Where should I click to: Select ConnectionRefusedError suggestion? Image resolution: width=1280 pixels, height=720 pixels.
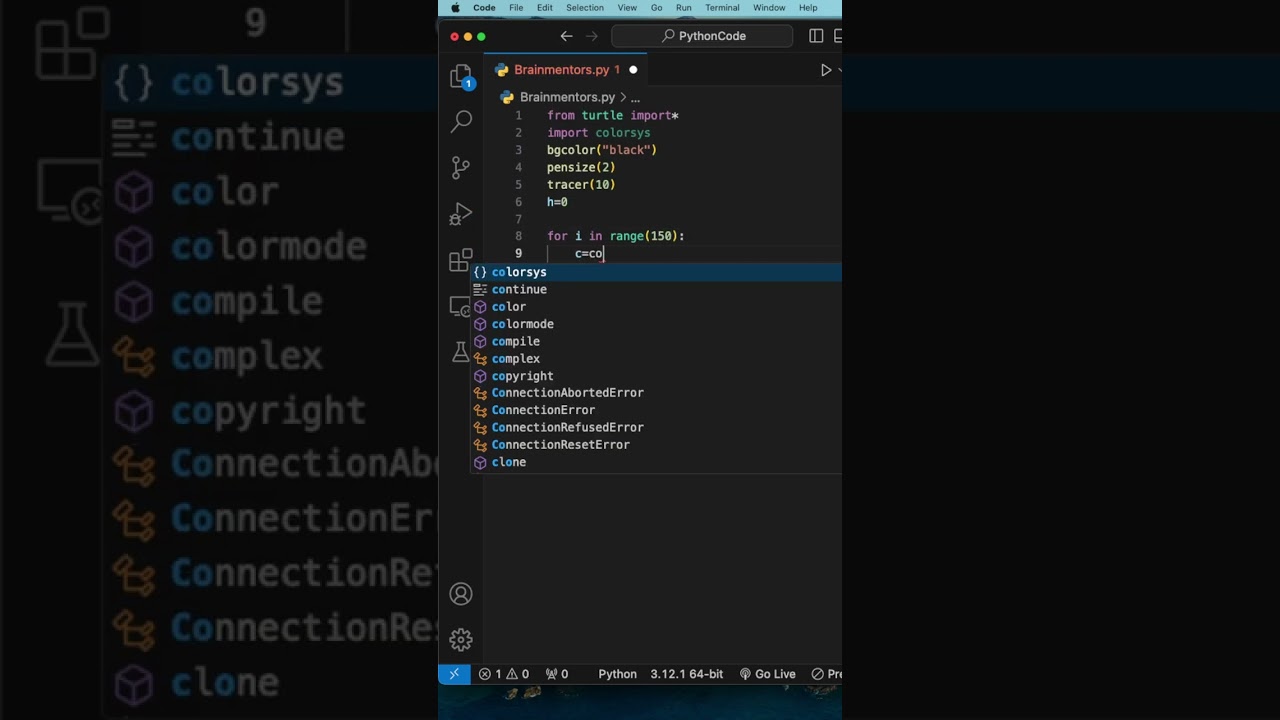656,427
